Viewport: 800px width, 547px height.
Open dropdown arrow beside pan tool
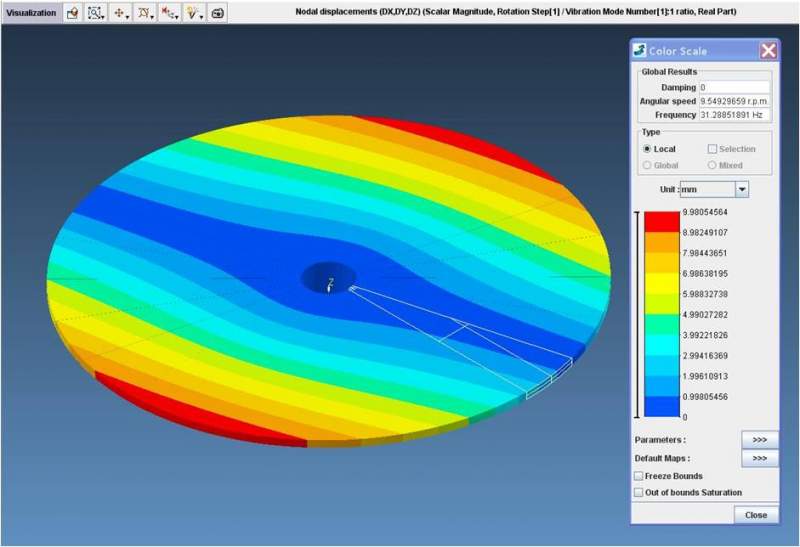coord(128,18)
